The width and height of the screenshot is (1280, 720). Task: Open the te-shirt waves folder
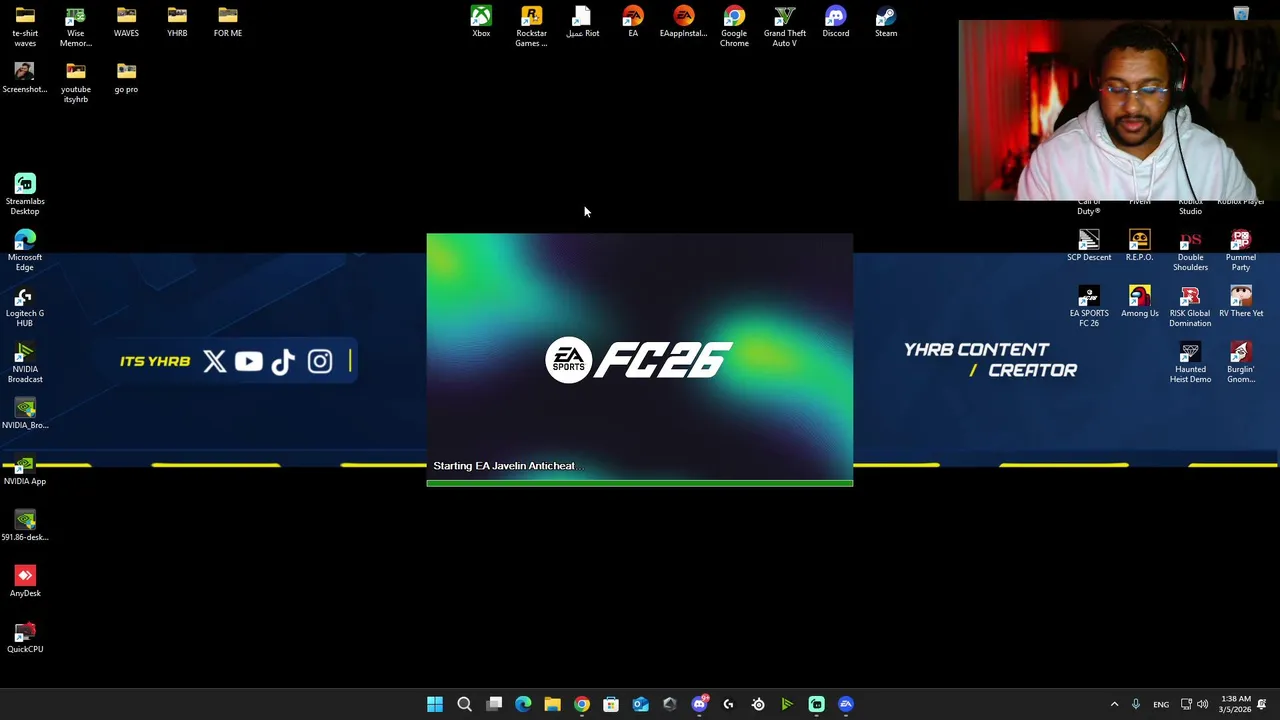pos(25,27)
